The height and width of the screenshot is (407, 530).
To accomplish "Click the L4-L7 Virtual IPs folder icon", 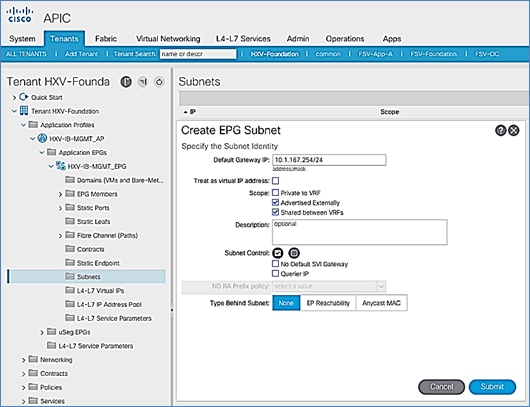I will (70, 290).
